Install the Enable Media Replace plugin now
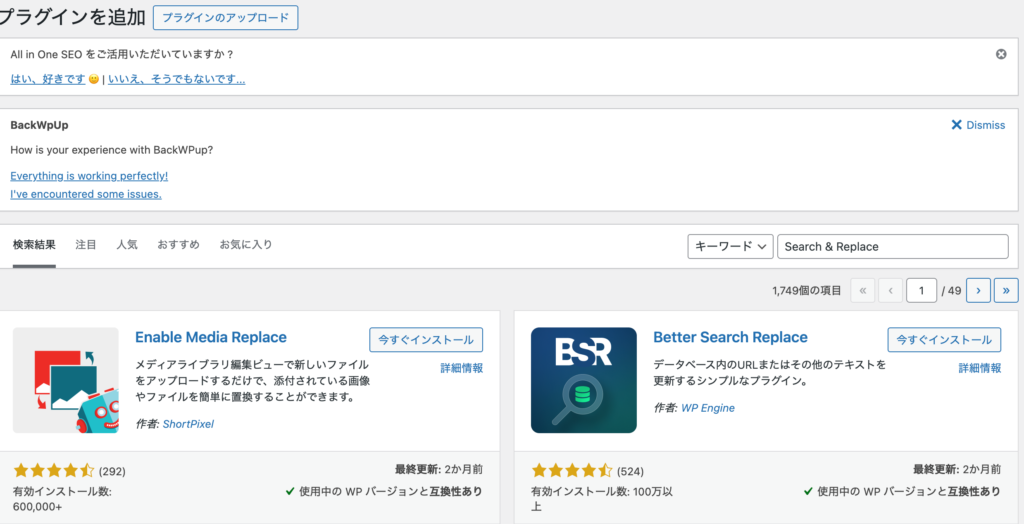The height and width of the screenshot is (524, 1024). tap(426, 339)
